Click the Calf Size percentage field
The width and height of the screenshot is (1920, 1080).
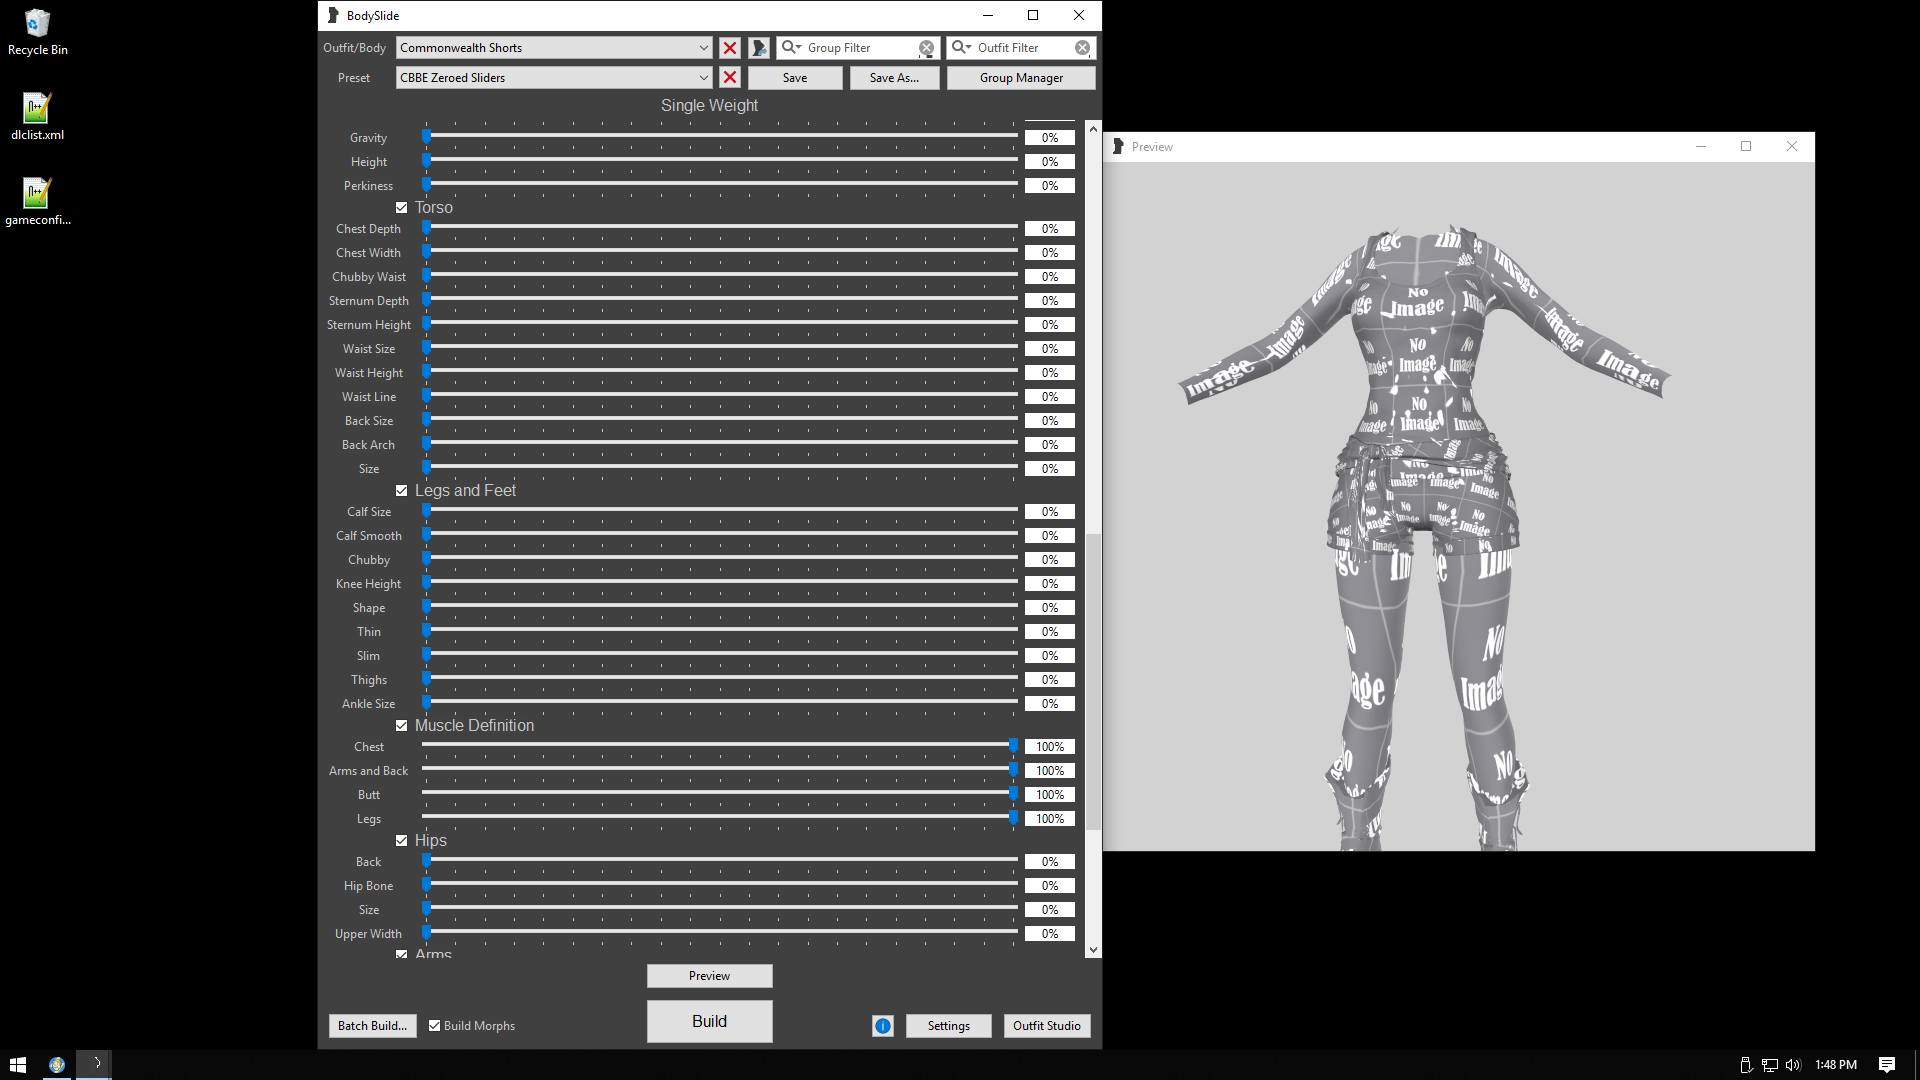[1049, 512]
